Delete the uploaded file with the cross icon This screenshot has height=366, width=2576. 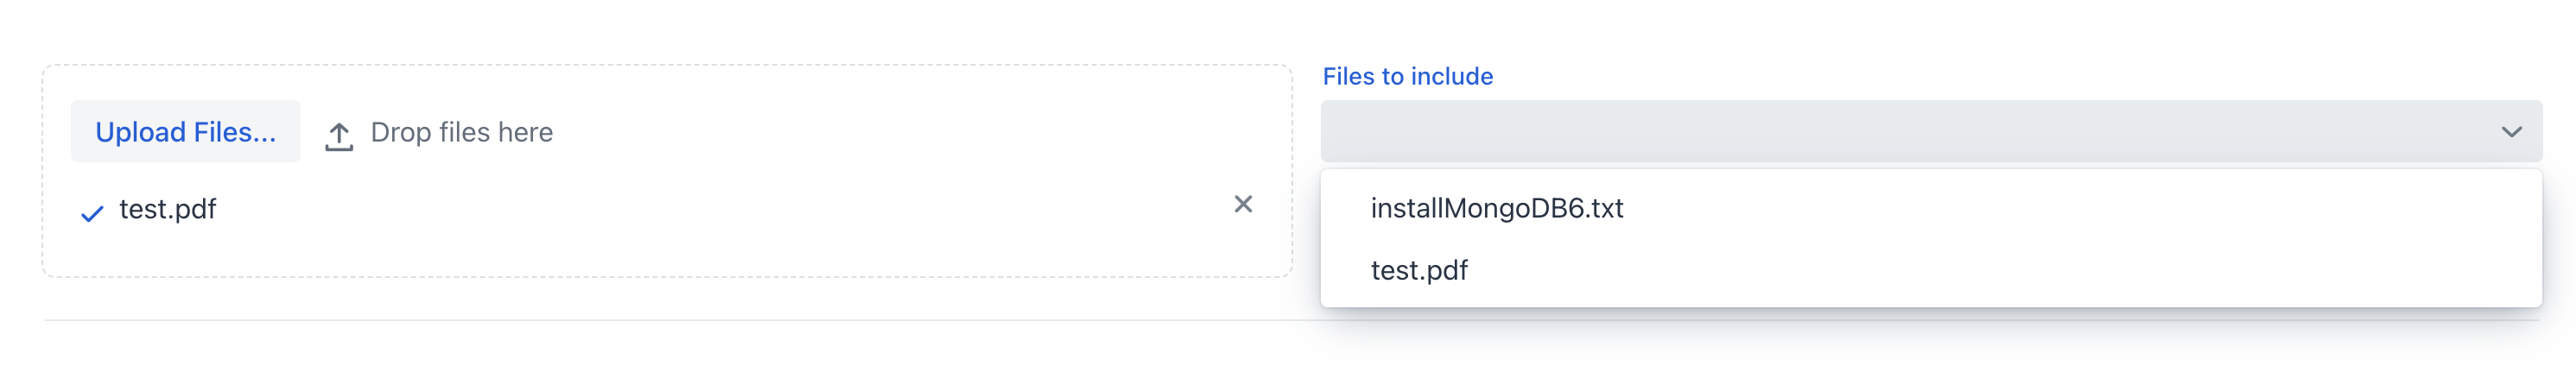[1243, 205]
